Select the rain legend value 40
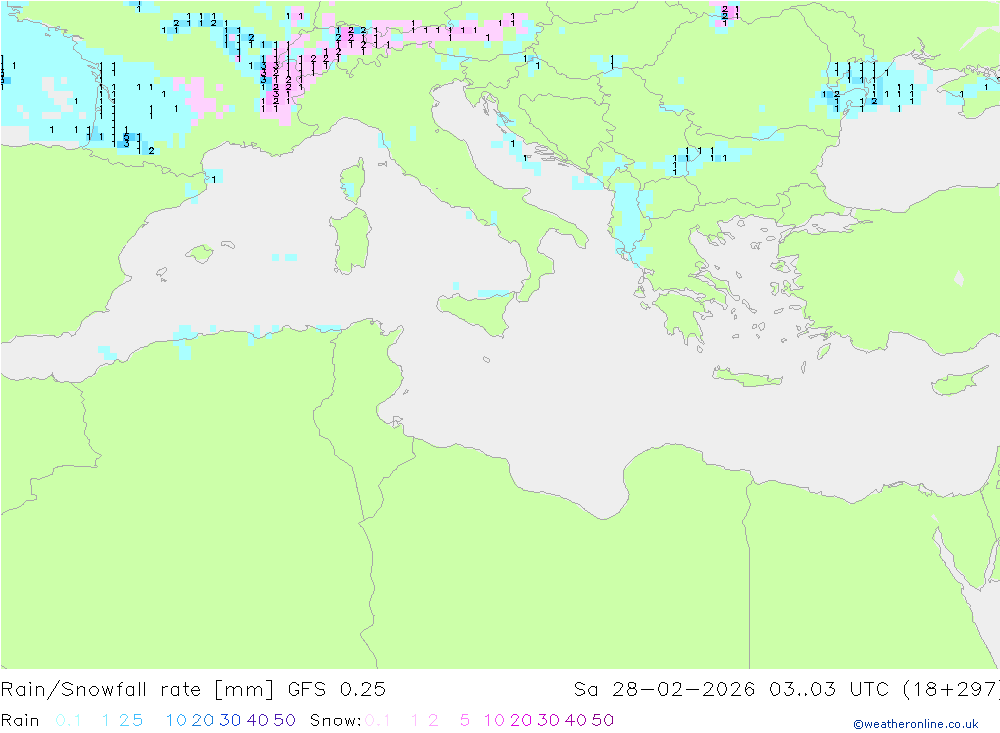The height and width of the screenshot is (733, 1000). [x=258, y=720]
